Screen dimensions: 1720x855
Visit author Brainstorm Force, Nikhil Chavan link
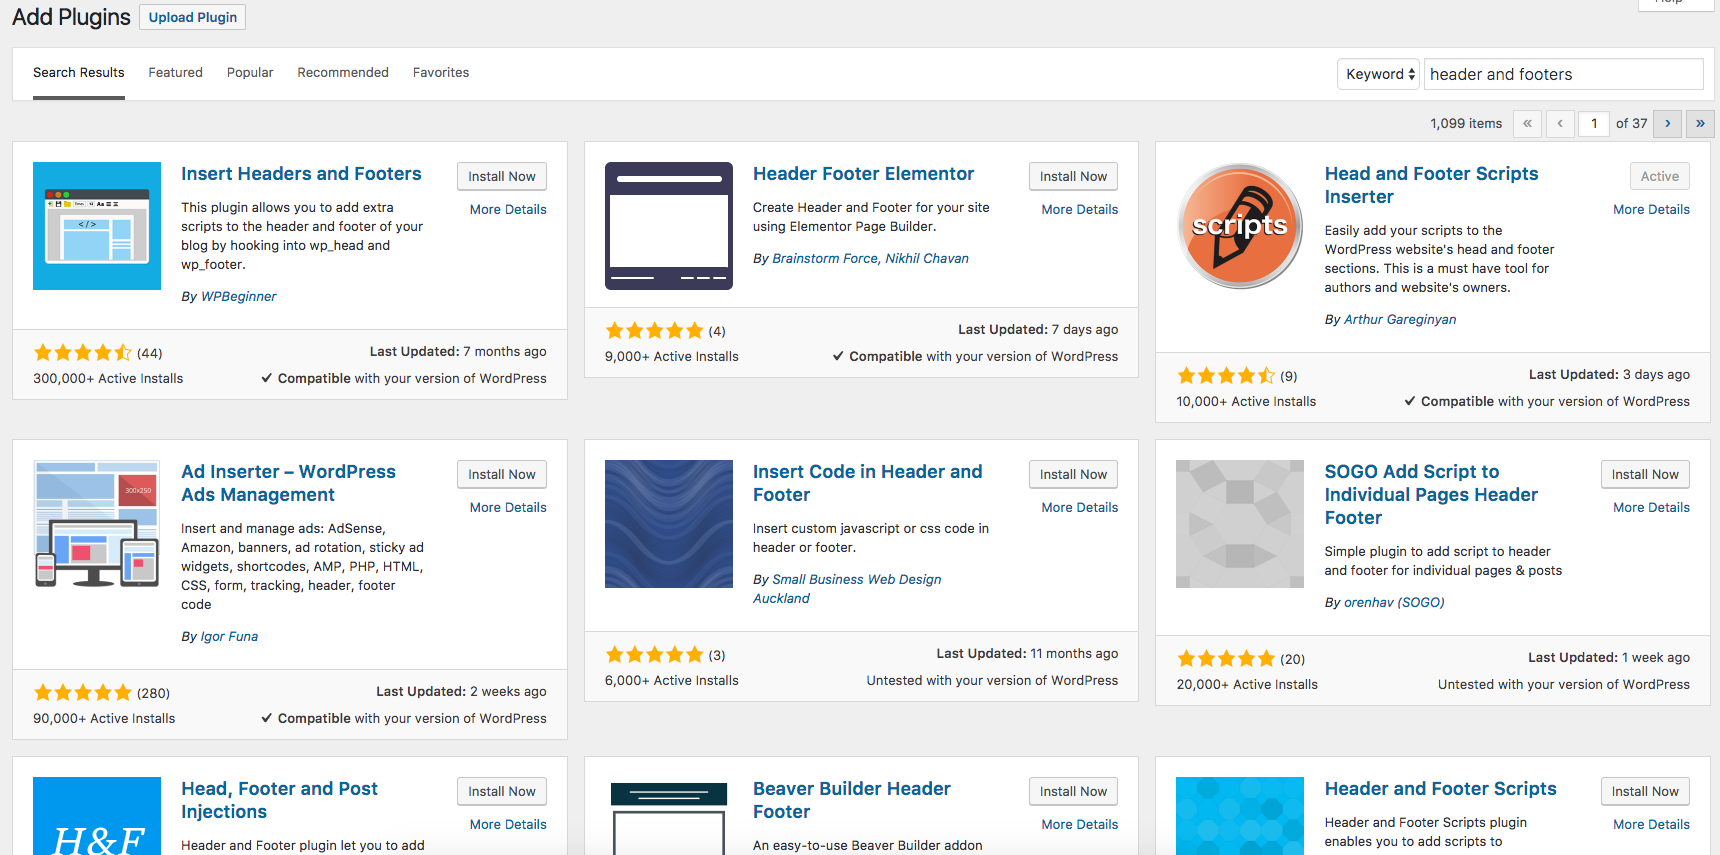[x=870, y=258]
